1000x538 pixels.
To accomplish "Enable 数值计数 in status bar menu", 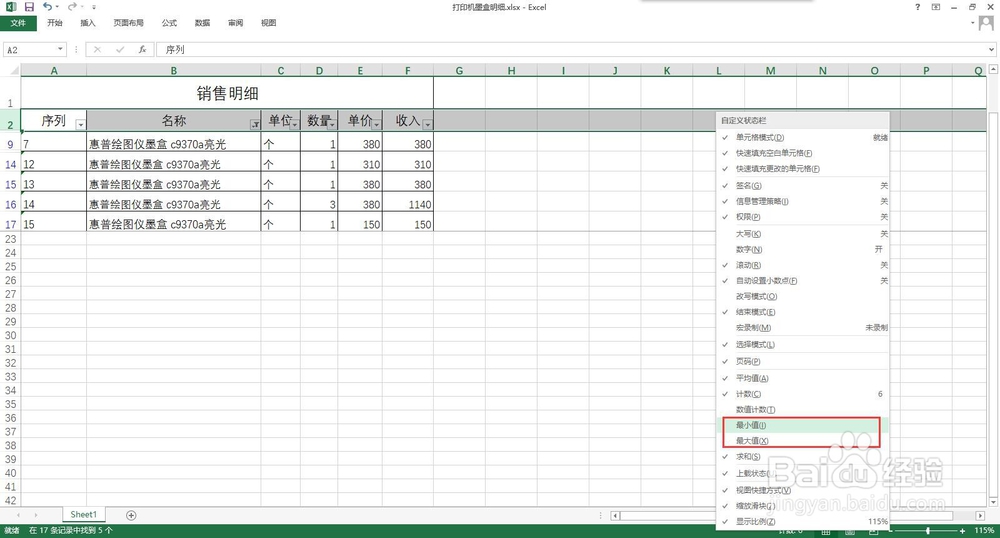I will (805, 410).
